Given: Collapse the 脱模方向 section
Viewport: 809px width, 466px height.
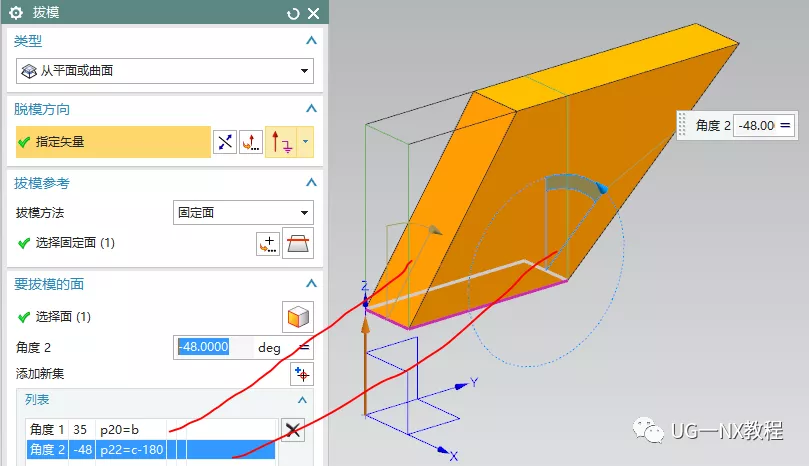Looking at the screenshot, I should tap(311, 109).
